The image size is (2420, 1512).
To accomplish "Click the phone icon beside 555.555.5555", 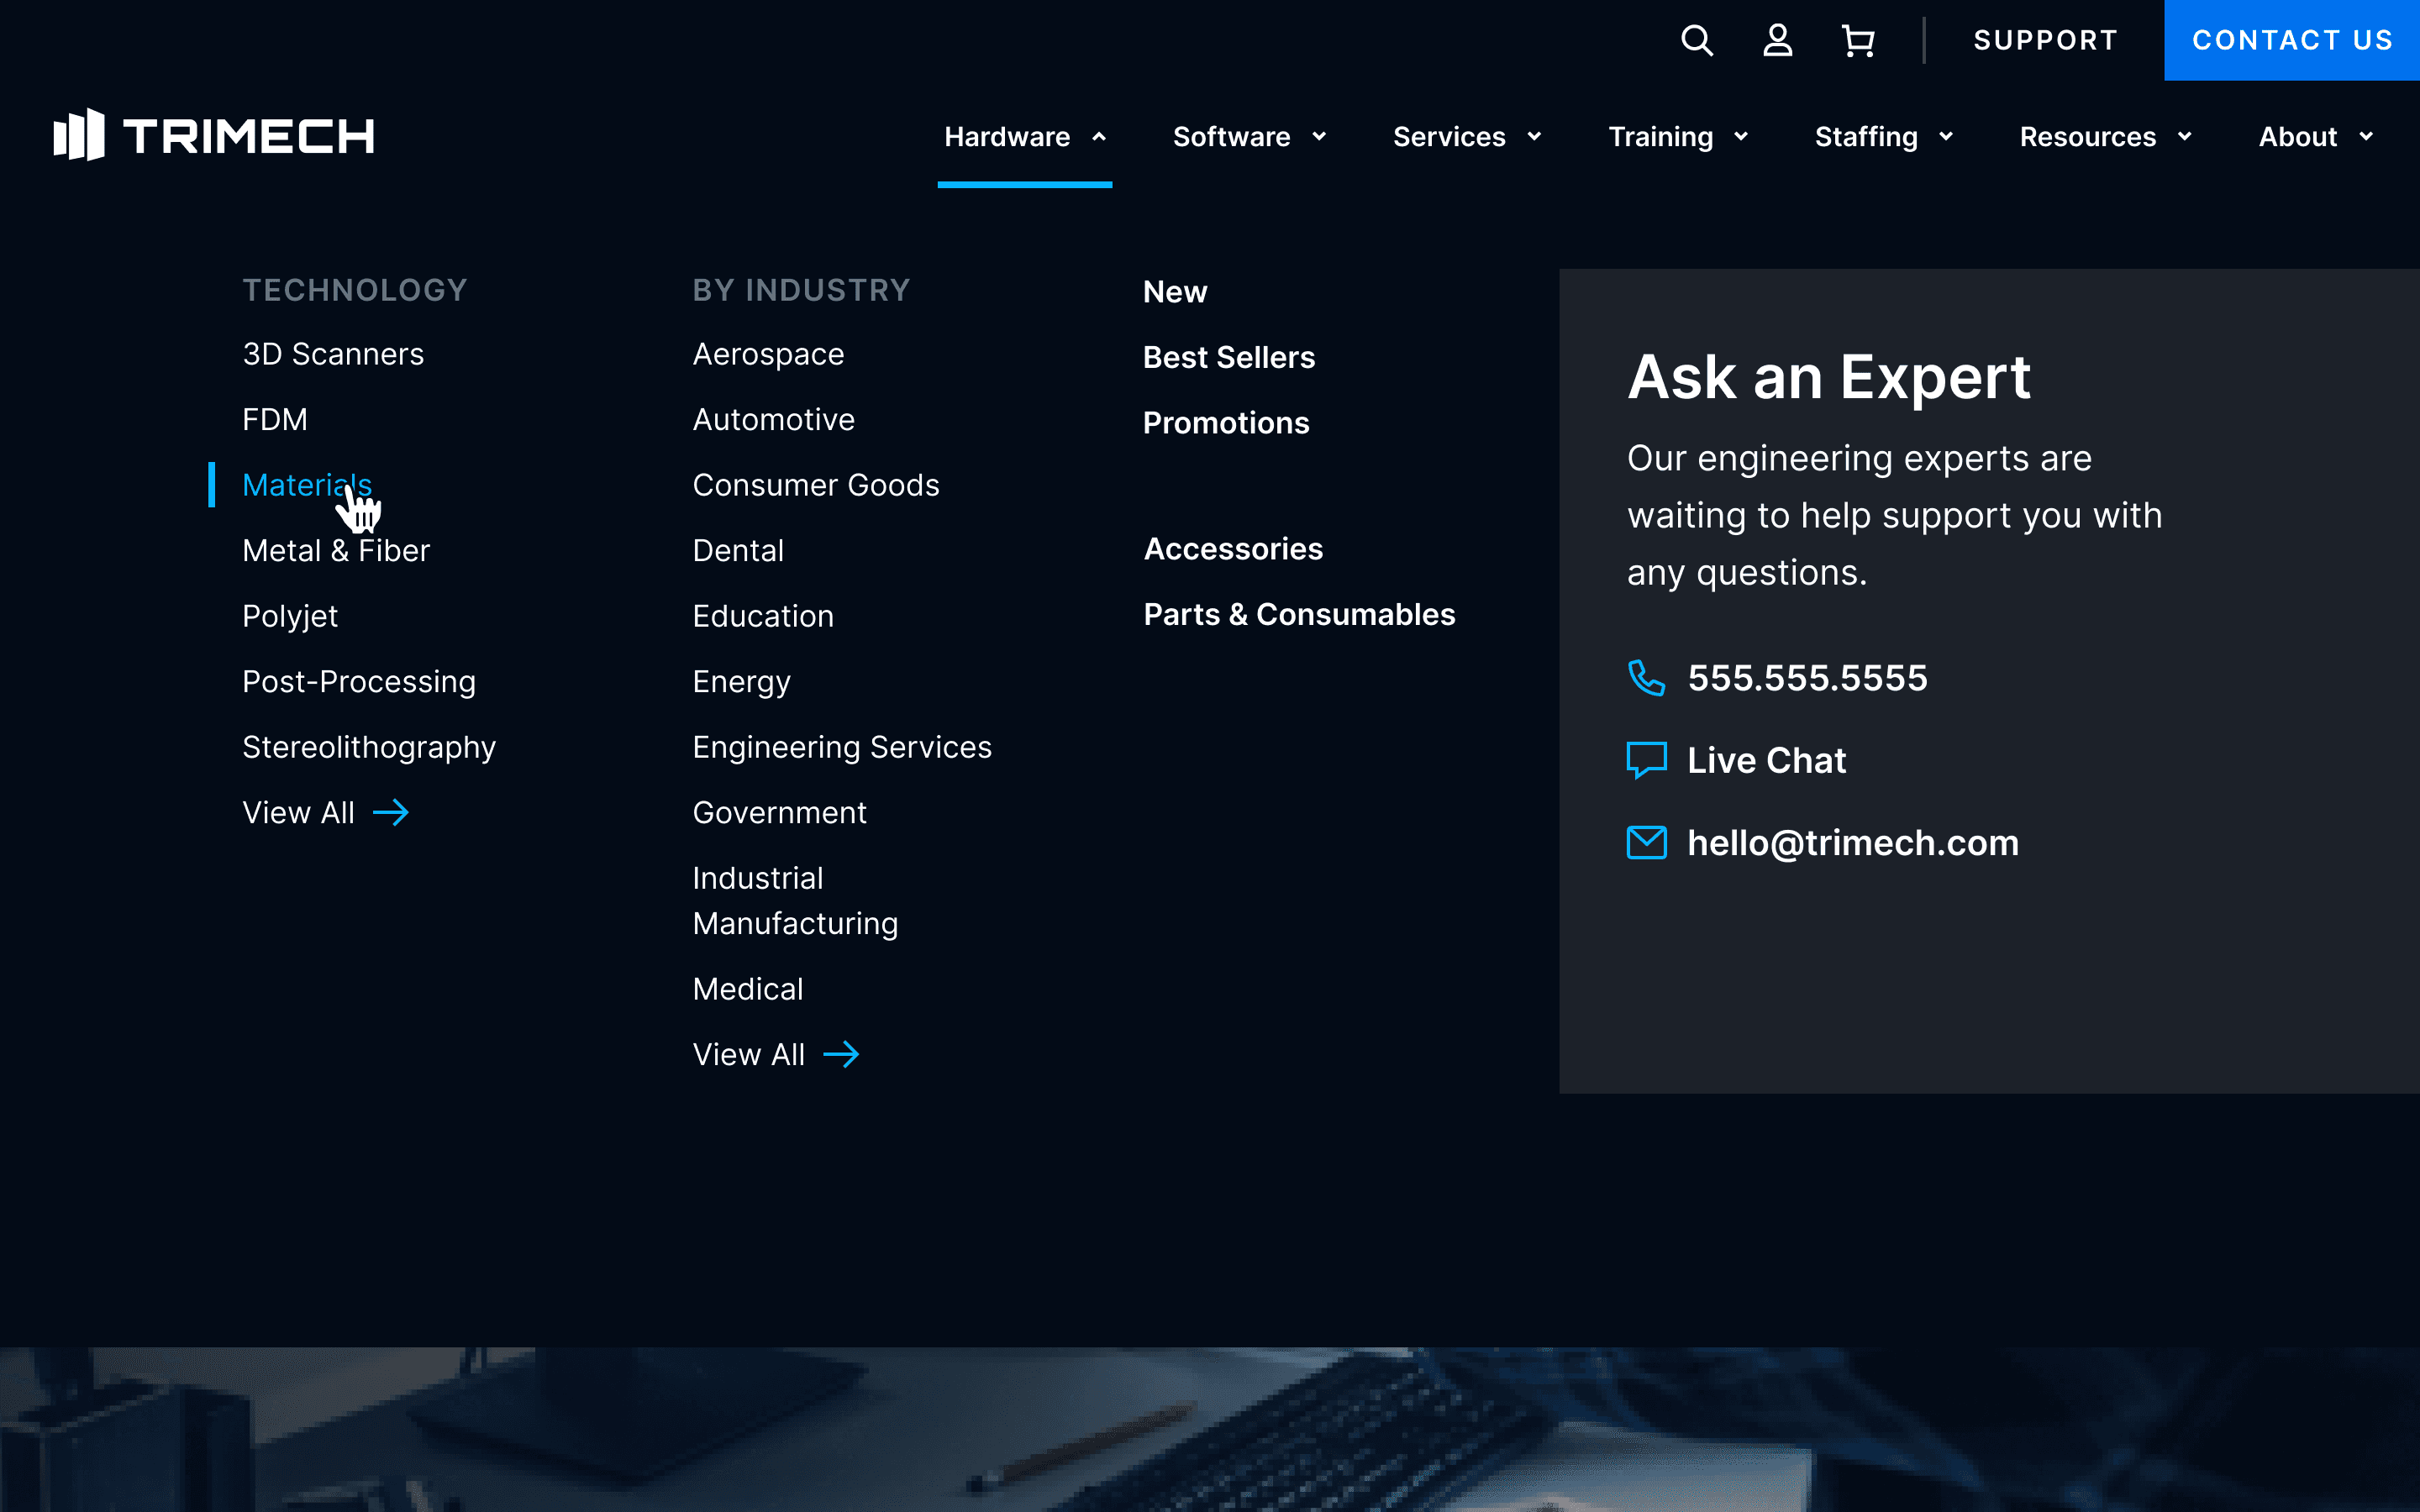I will pyautogui.click(x=1646, y=678).
